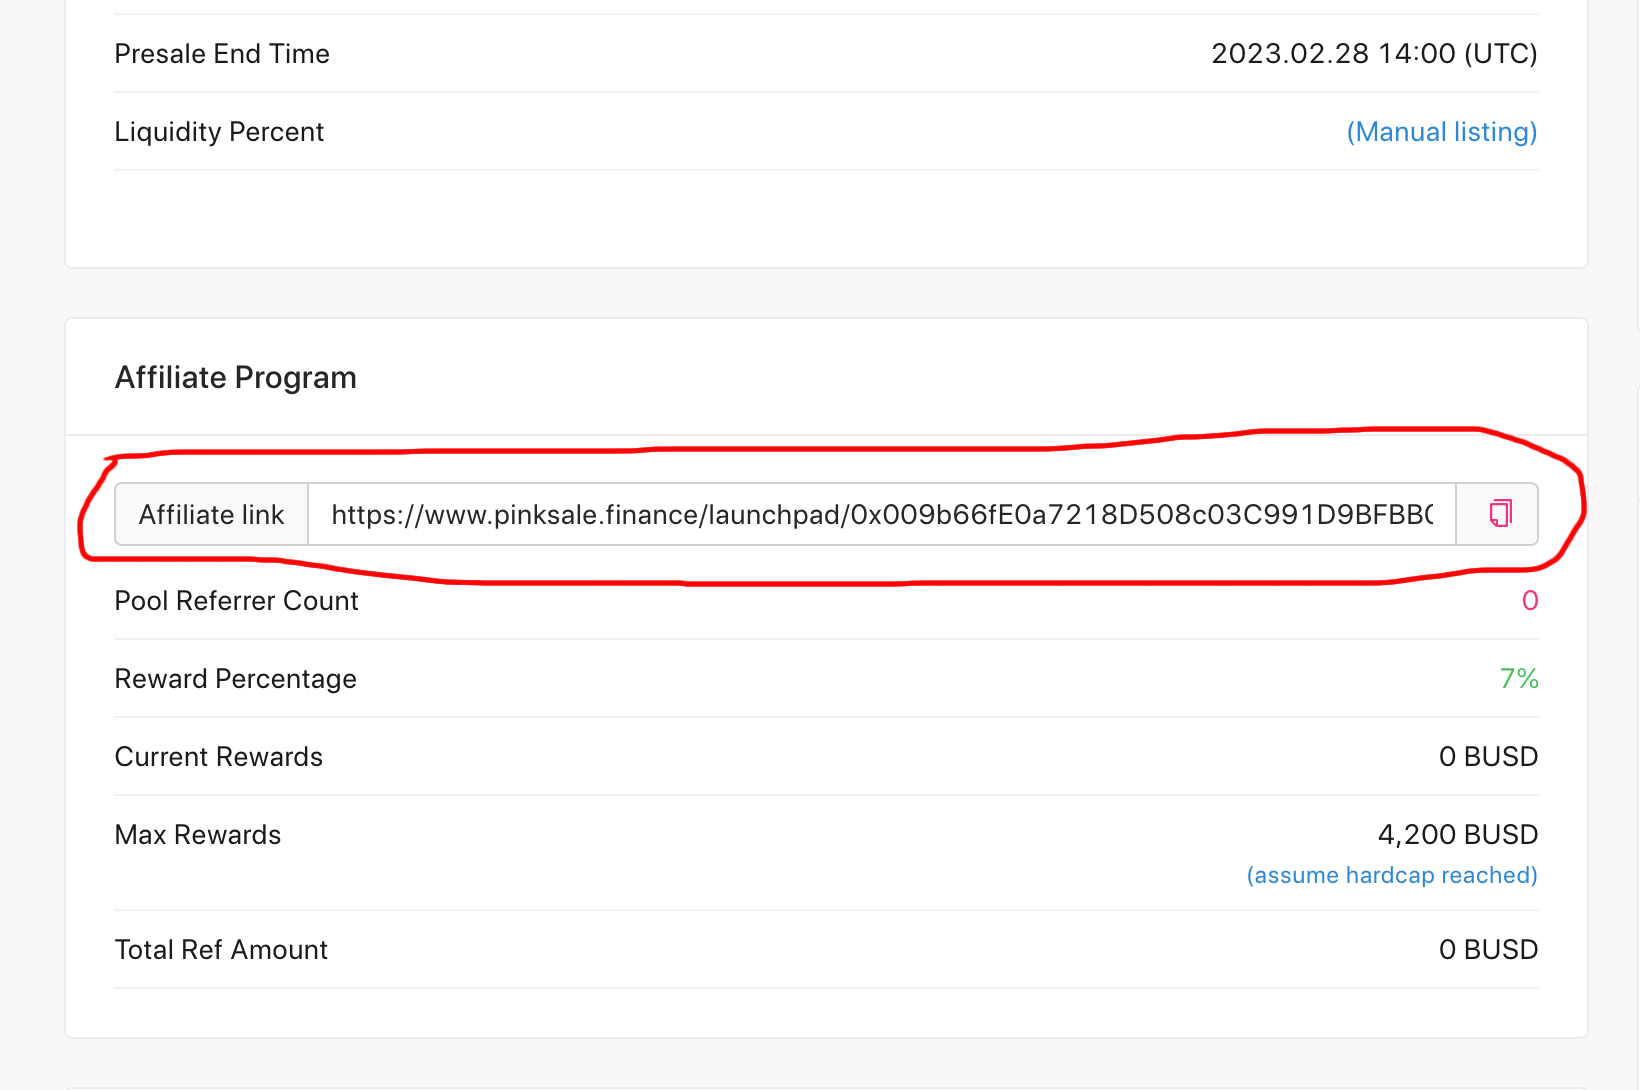
Task: Open the Manual listing link
Action: coord(1442,132)
